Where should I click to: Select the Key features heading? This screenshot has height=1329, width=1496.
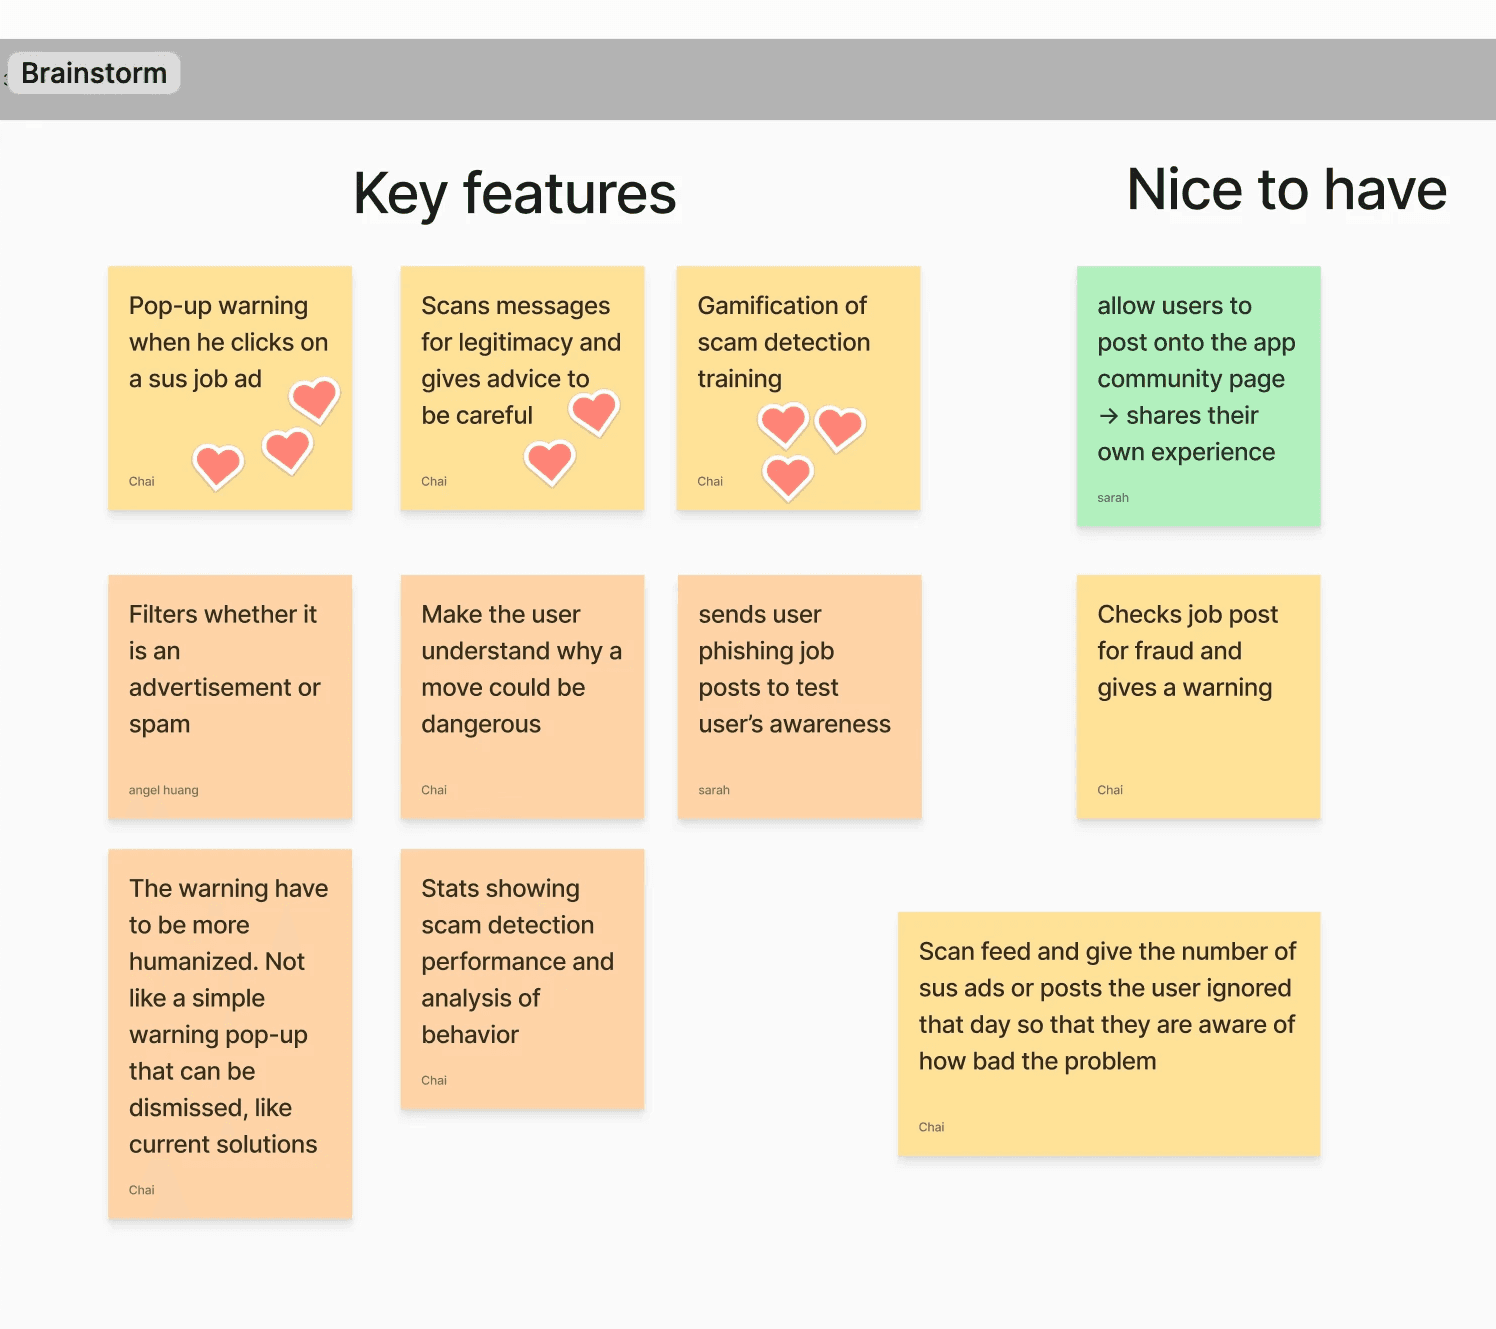point(514,193)
